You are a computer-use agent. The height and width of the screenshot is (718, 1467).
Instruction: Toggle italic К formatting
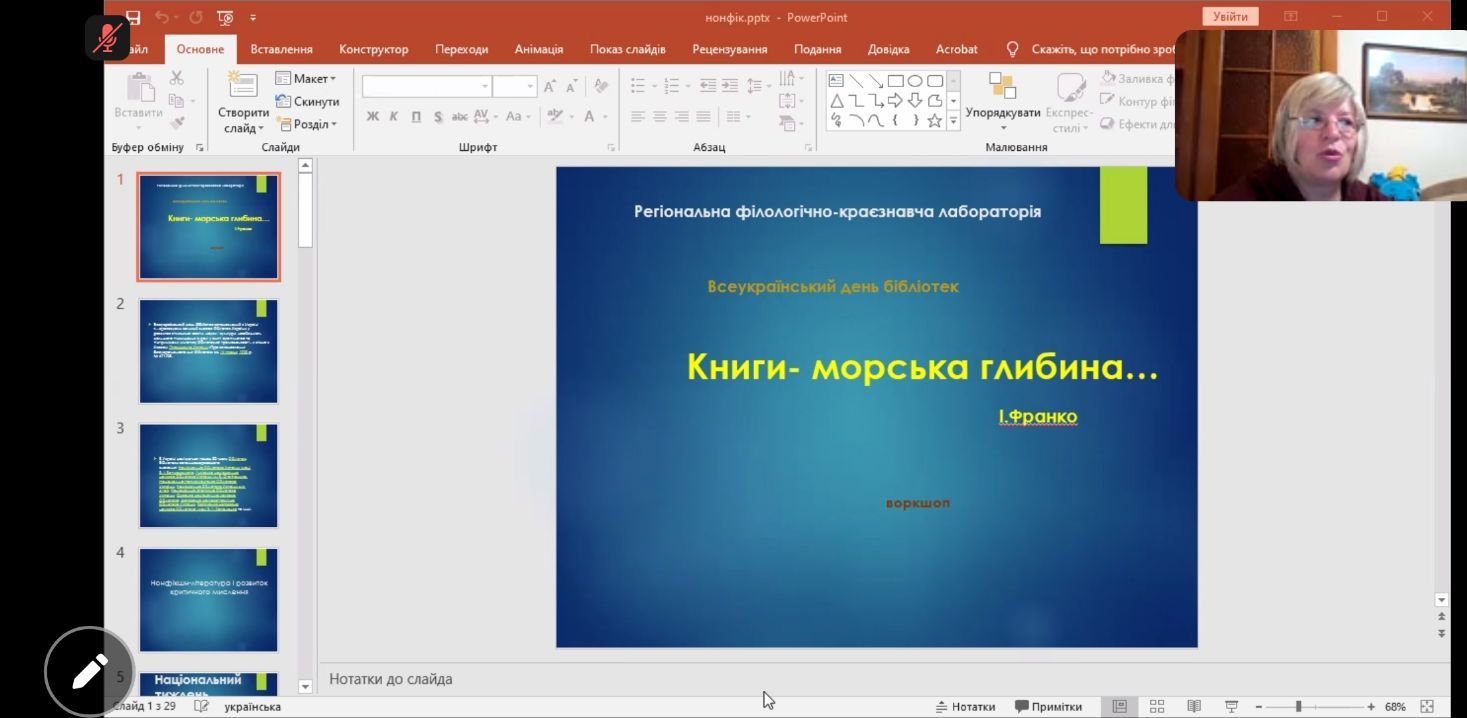[x=394, y=117]
